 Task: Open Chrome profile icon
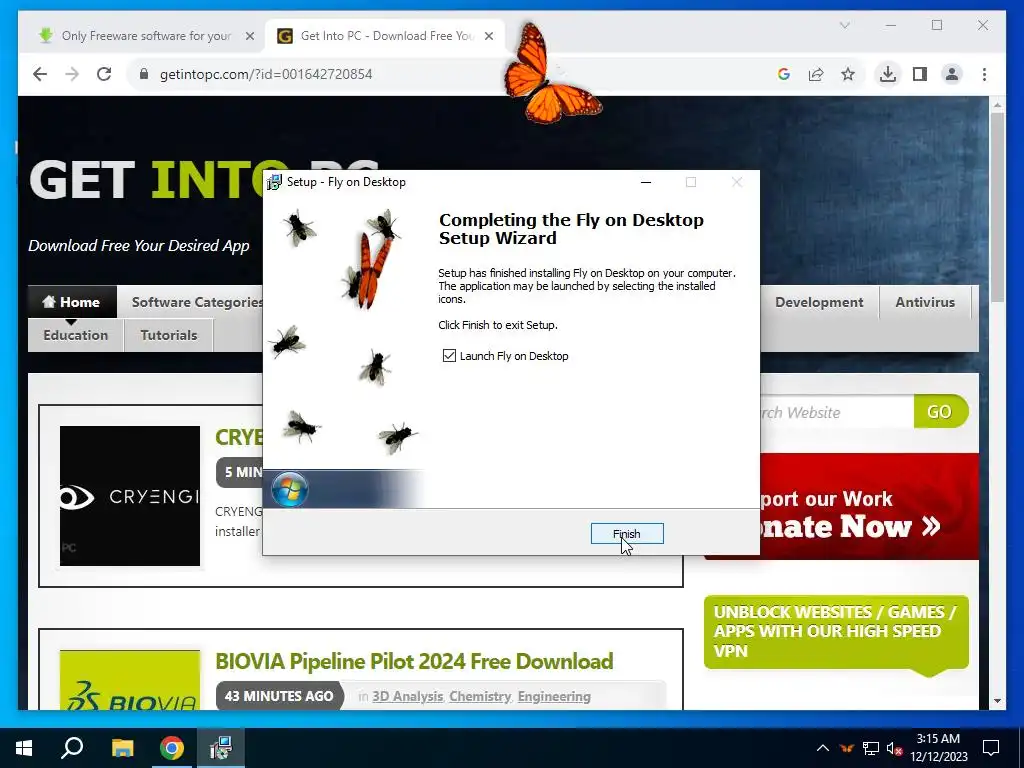pos(952,74)
